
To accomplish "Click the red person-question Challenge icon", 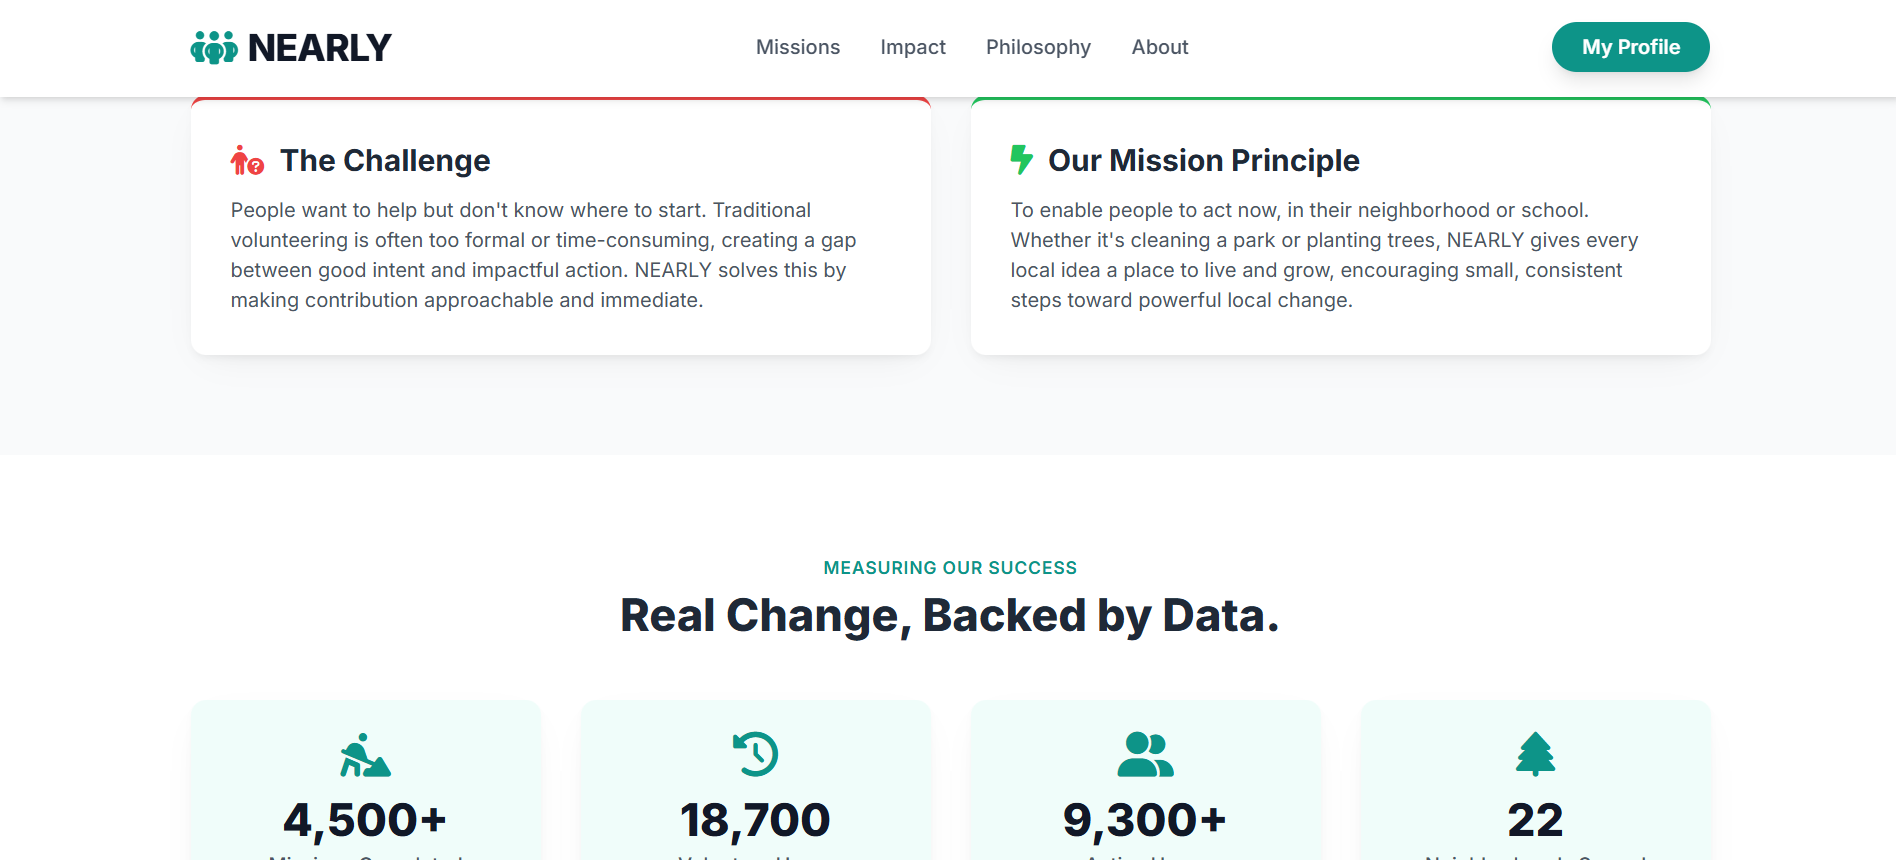I will coord(246,160).
